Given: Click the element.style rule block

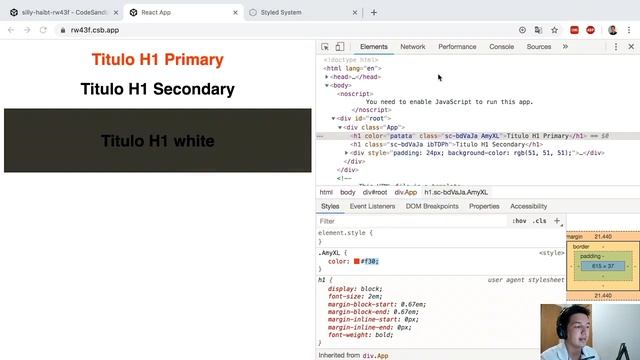Looking at the screenshot, I should (x=441, y=237).
